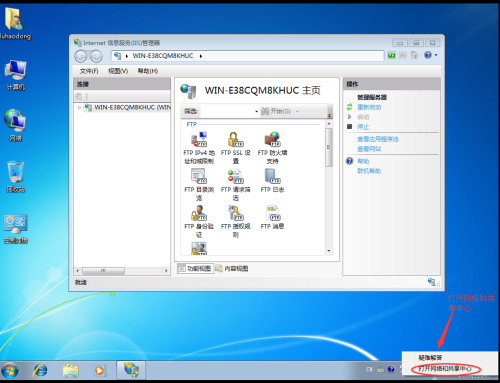Click the Online Help link in Actions pane
Screen dimensions: 500x383
pyautogui.click(x=369, y=171)
